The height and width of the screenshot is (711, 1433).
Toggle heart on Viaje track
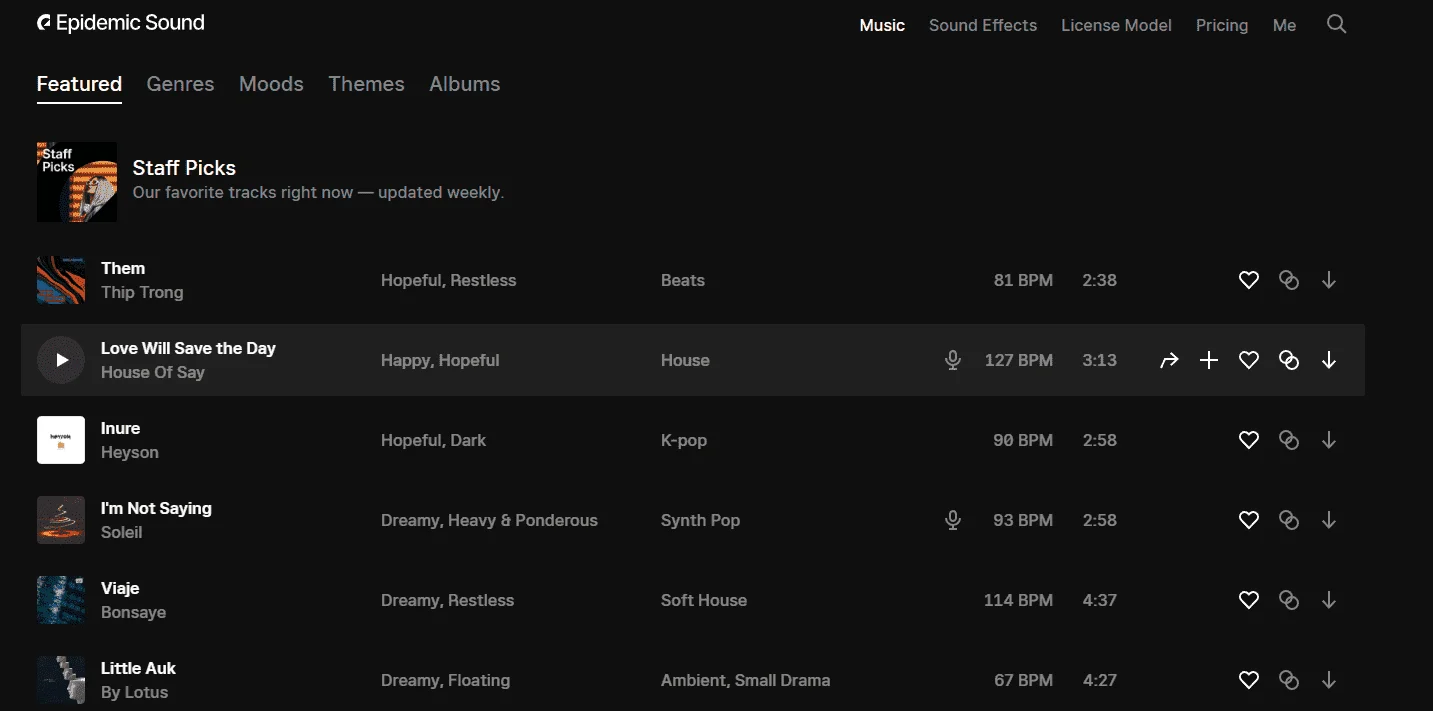[x=1249, y=600]
